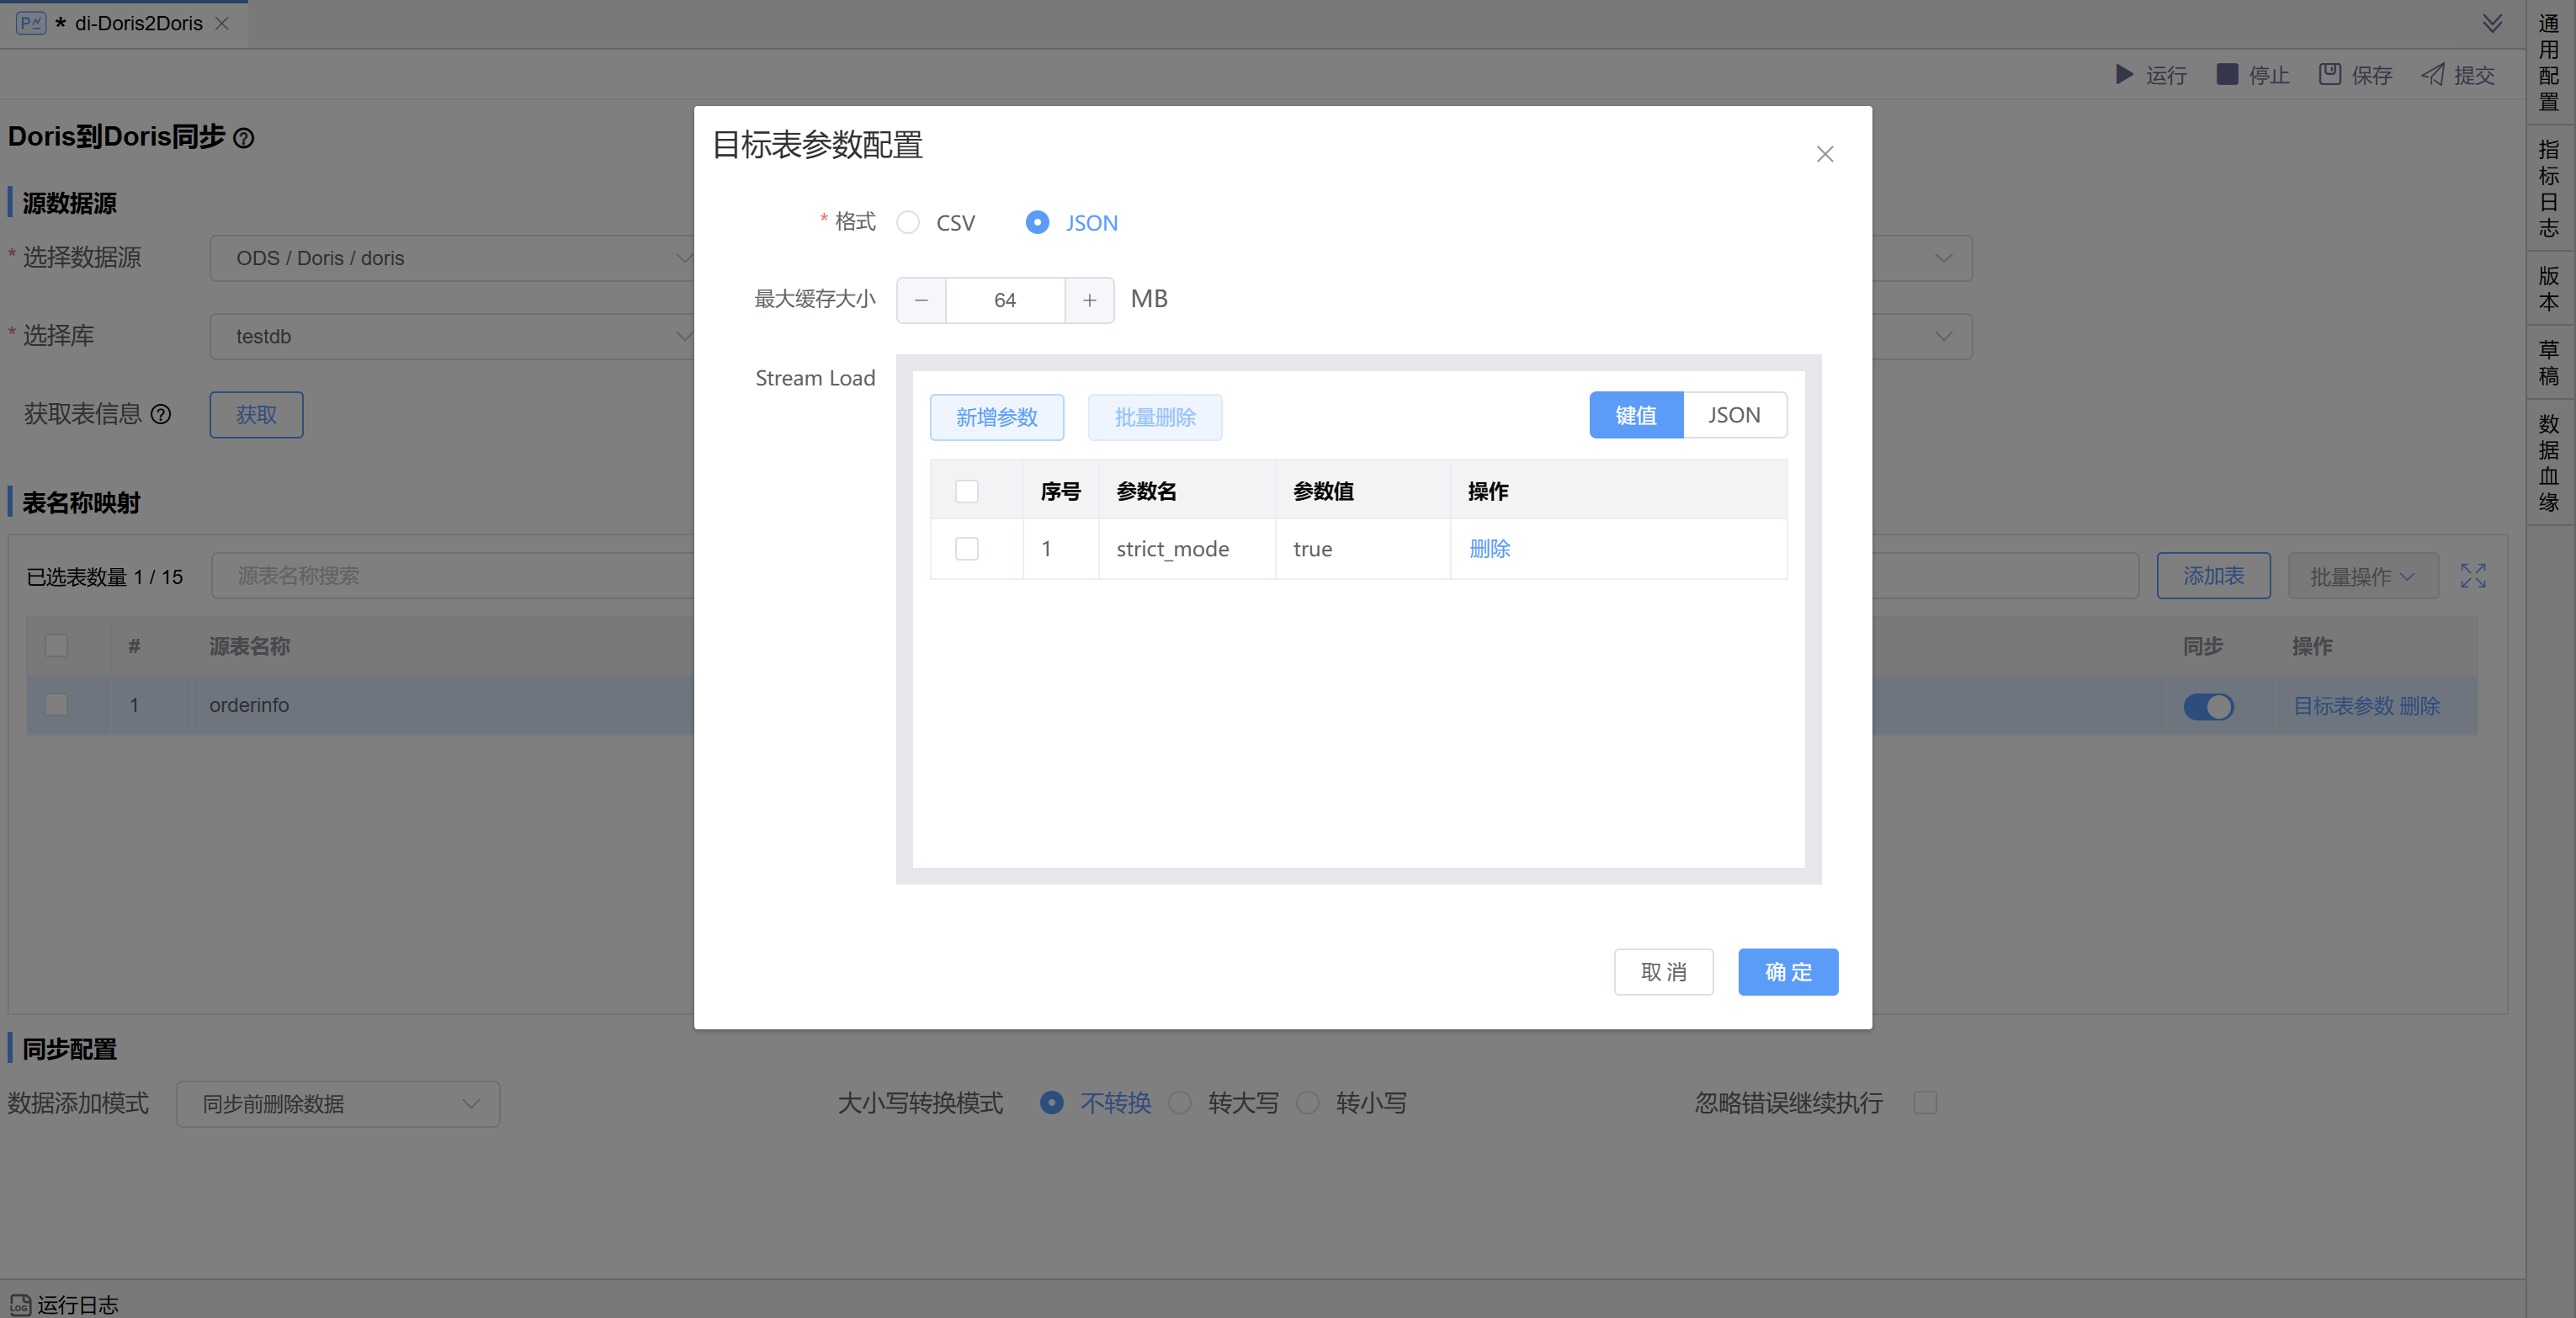2576x1318 pixels.
Task: Click the 新增参数 button
Action: click(x=996, y=417)
